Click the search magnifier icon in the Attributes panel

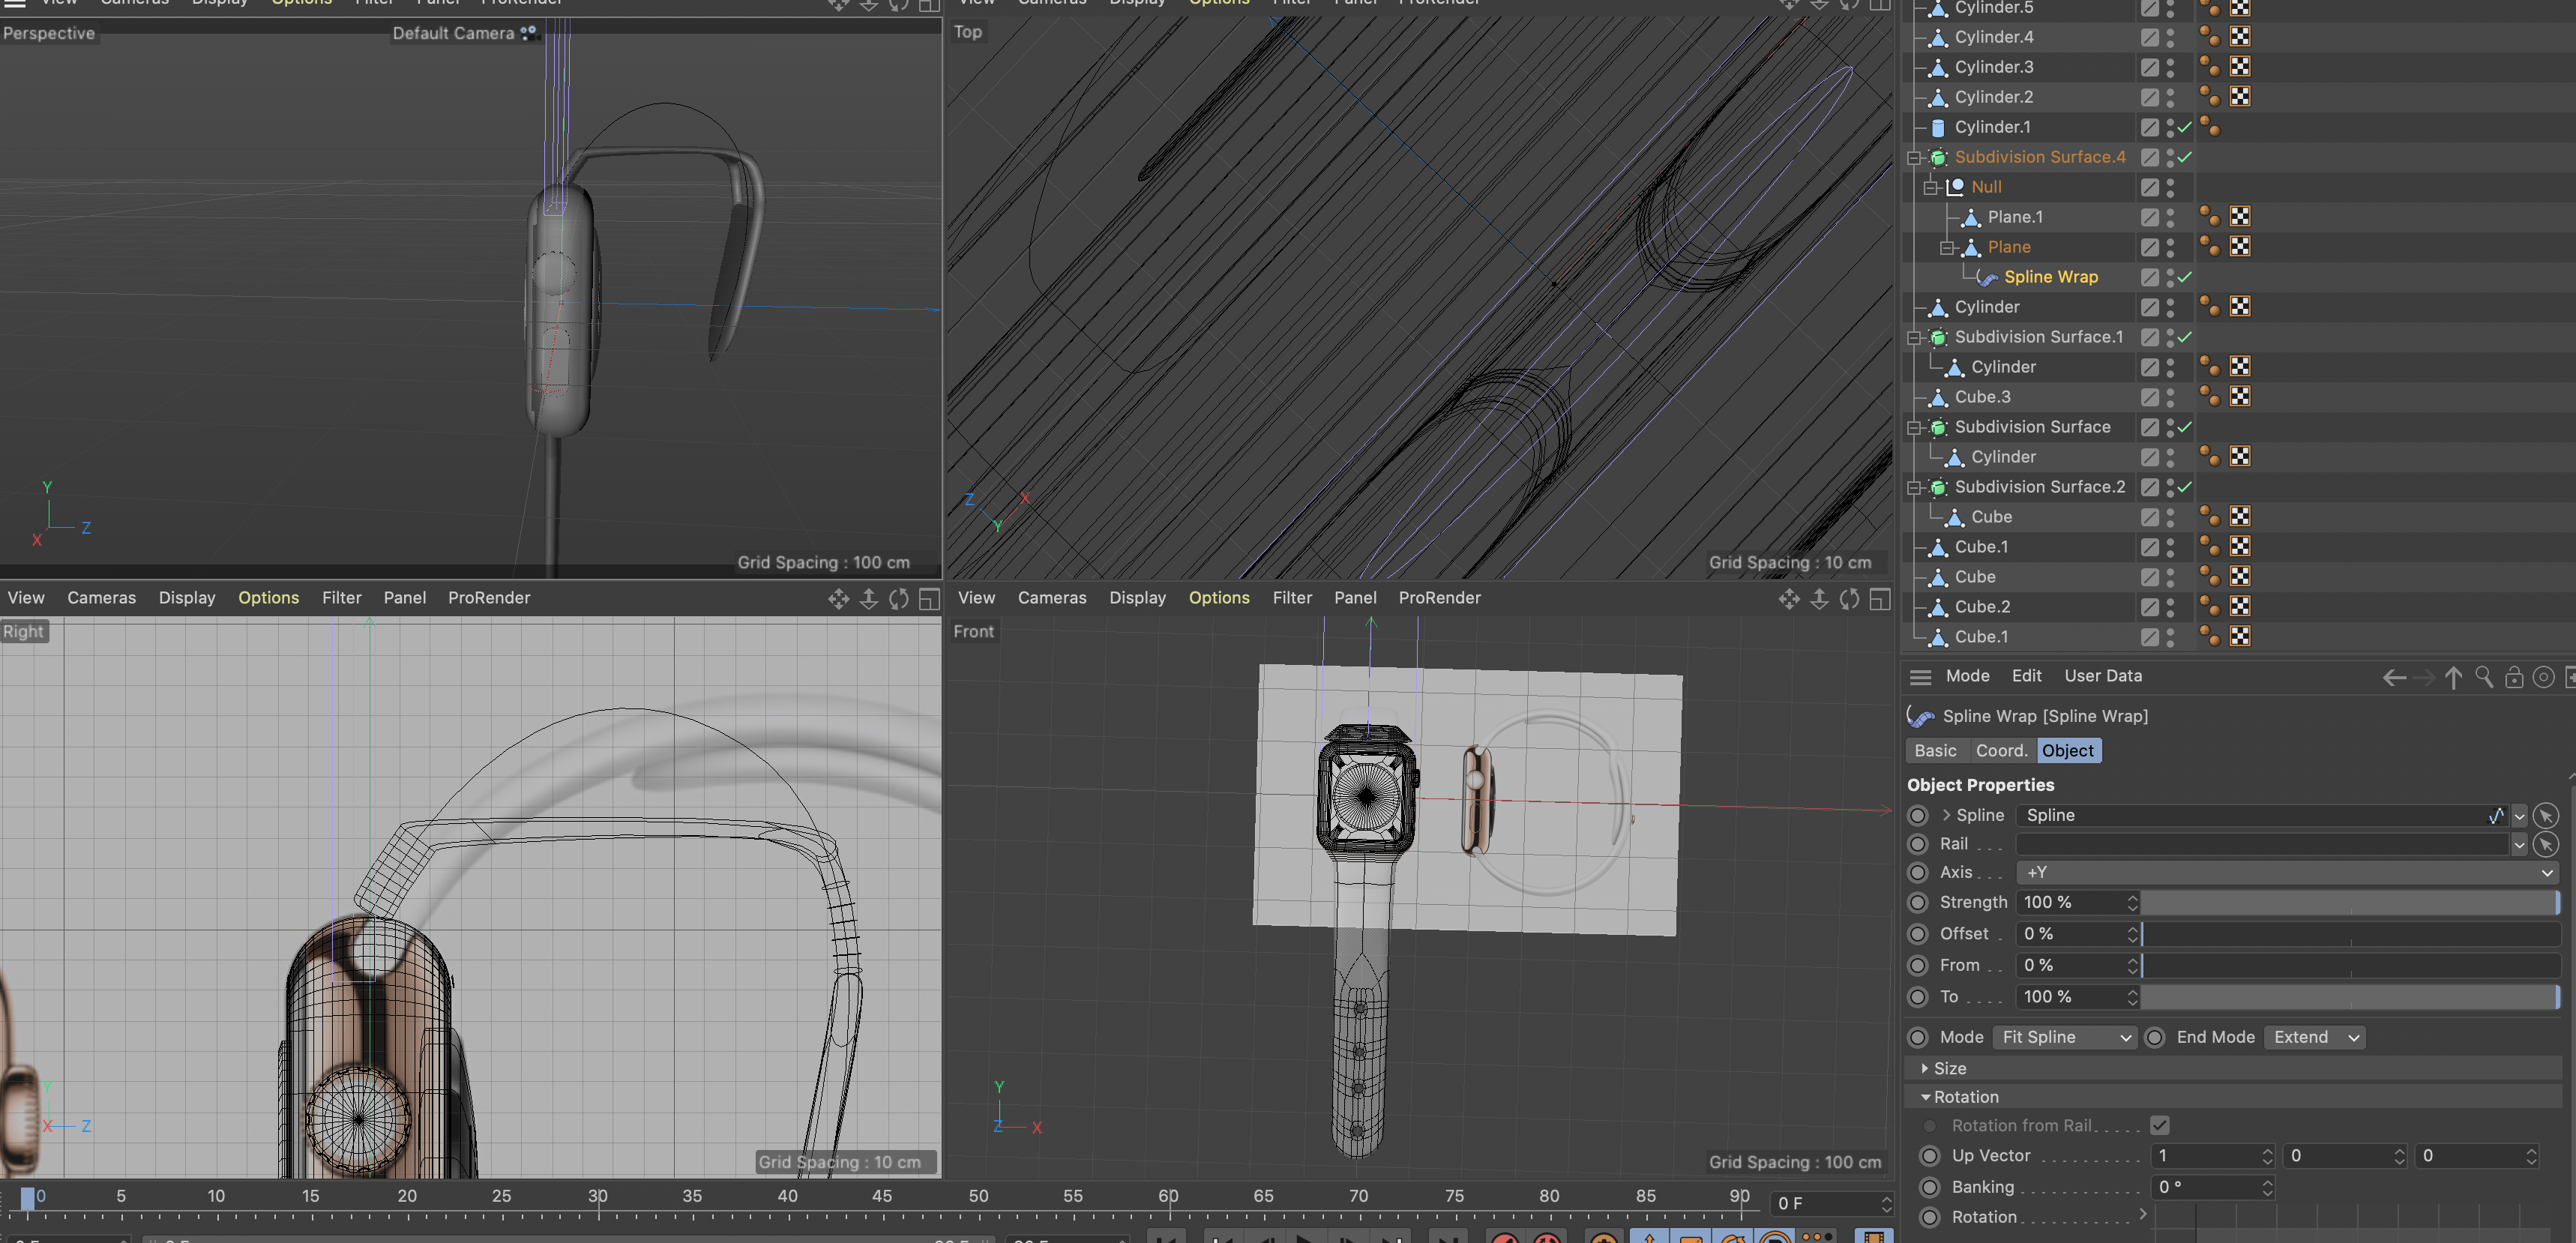[x=2484, y=677]
